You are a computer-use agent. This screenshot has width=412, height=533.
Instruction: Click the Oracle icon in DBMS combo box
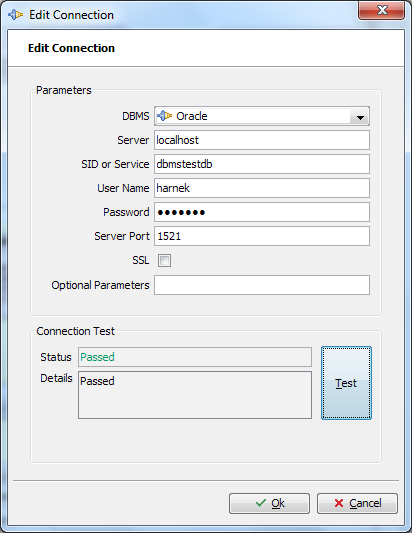pos(165,116)
